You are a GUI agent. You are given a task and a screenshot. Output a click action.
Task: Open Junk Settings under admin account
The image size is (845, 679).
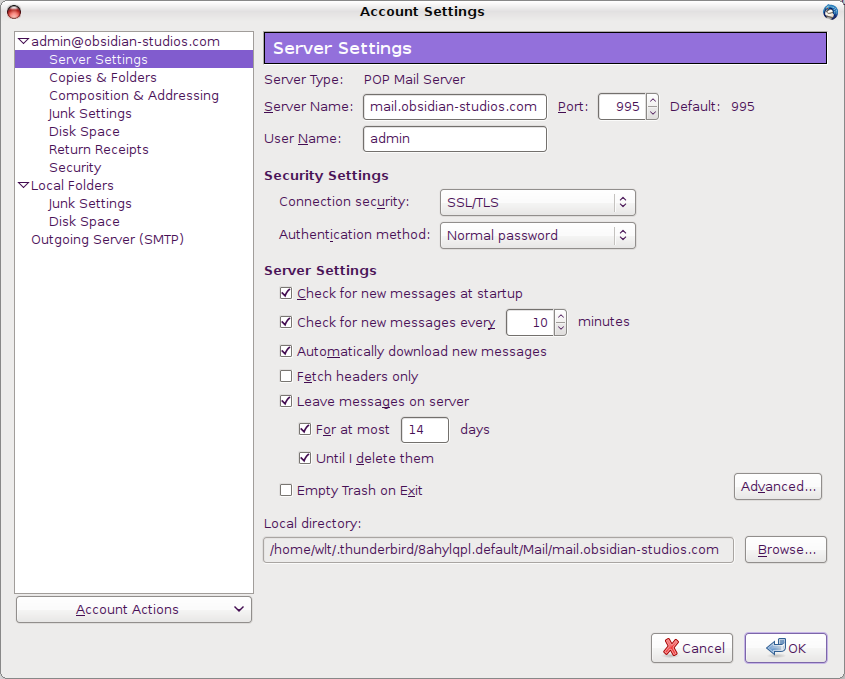coord(90,113)
